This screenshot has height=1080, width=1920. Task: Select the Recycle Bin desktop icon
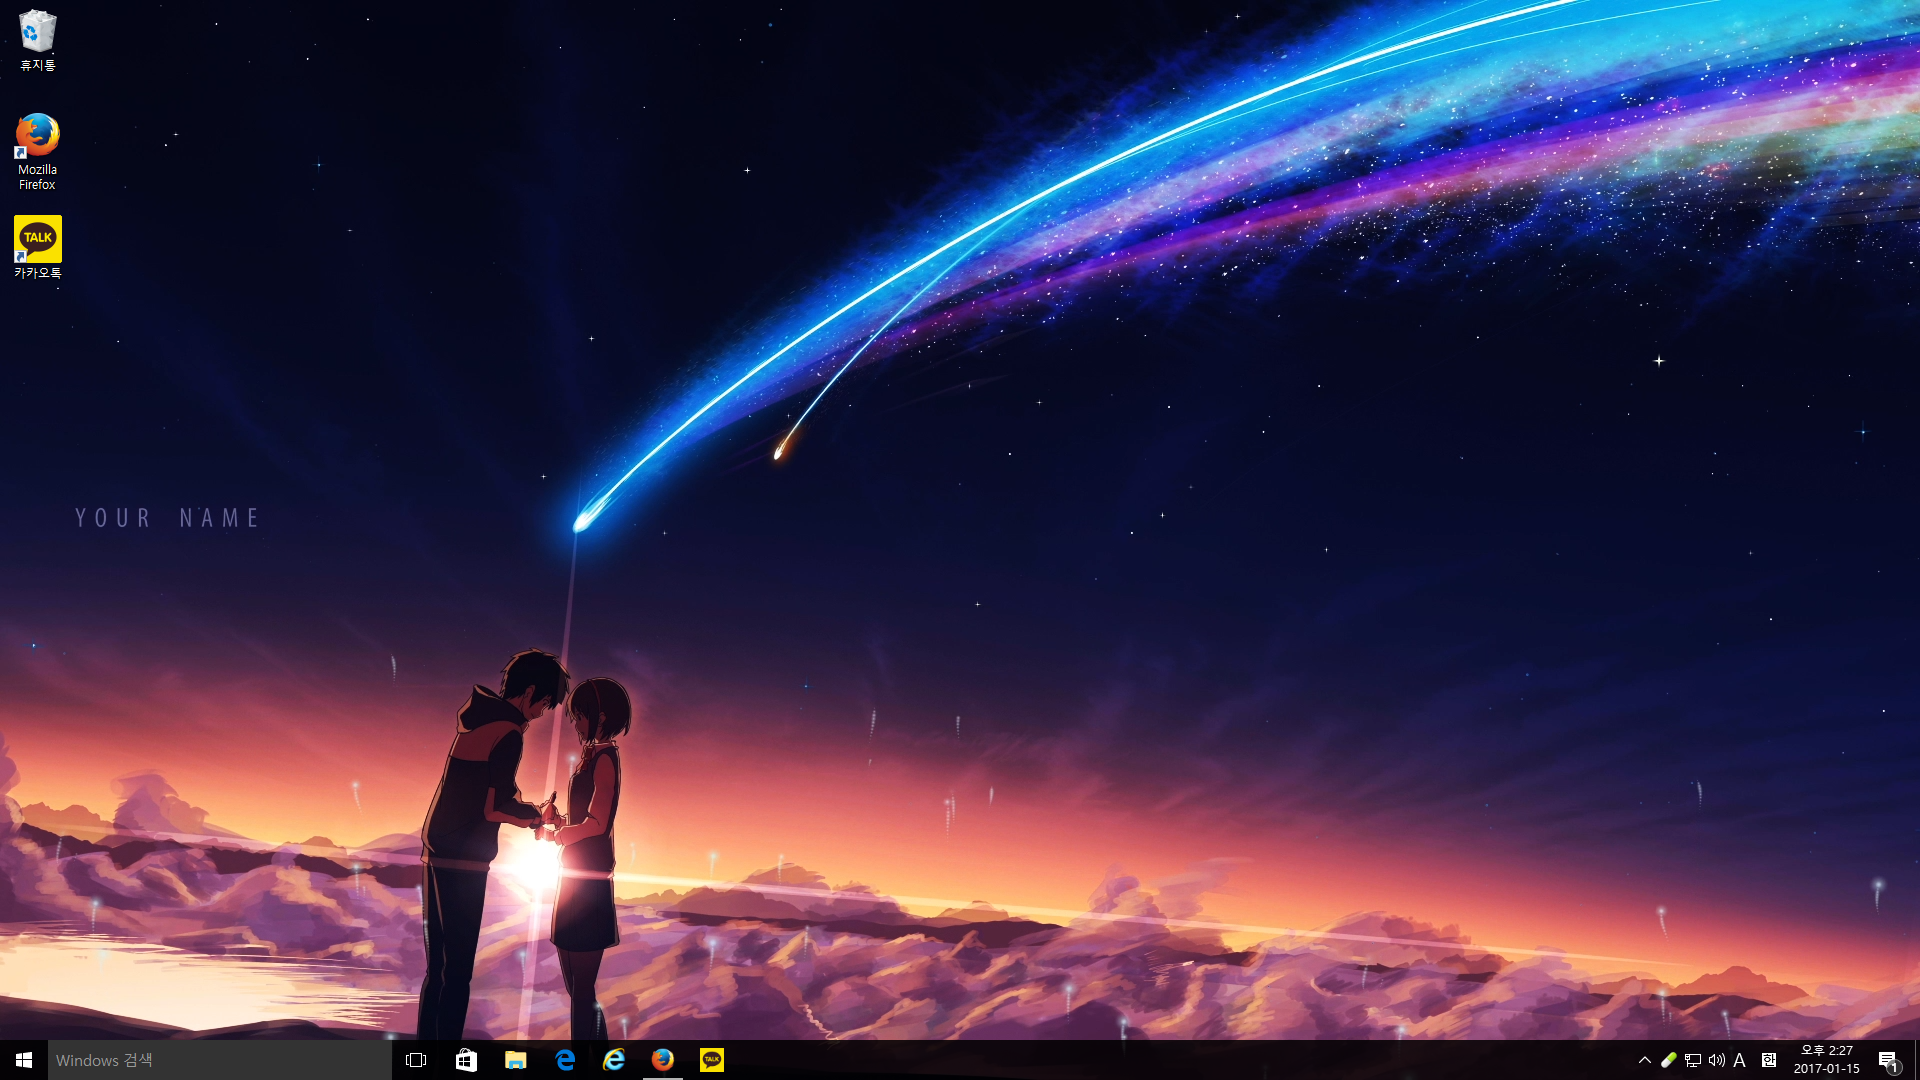coord(37,40)
